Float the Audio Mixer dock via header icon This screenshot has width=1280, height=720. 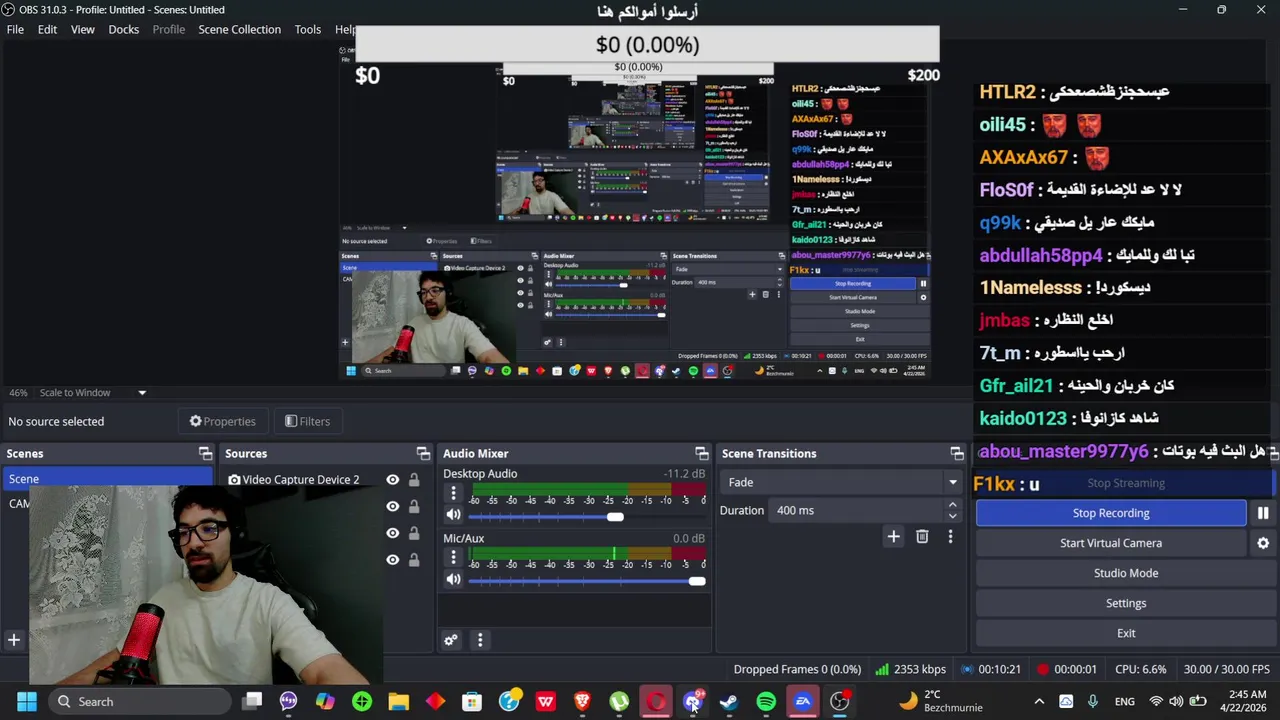[702, 454]
